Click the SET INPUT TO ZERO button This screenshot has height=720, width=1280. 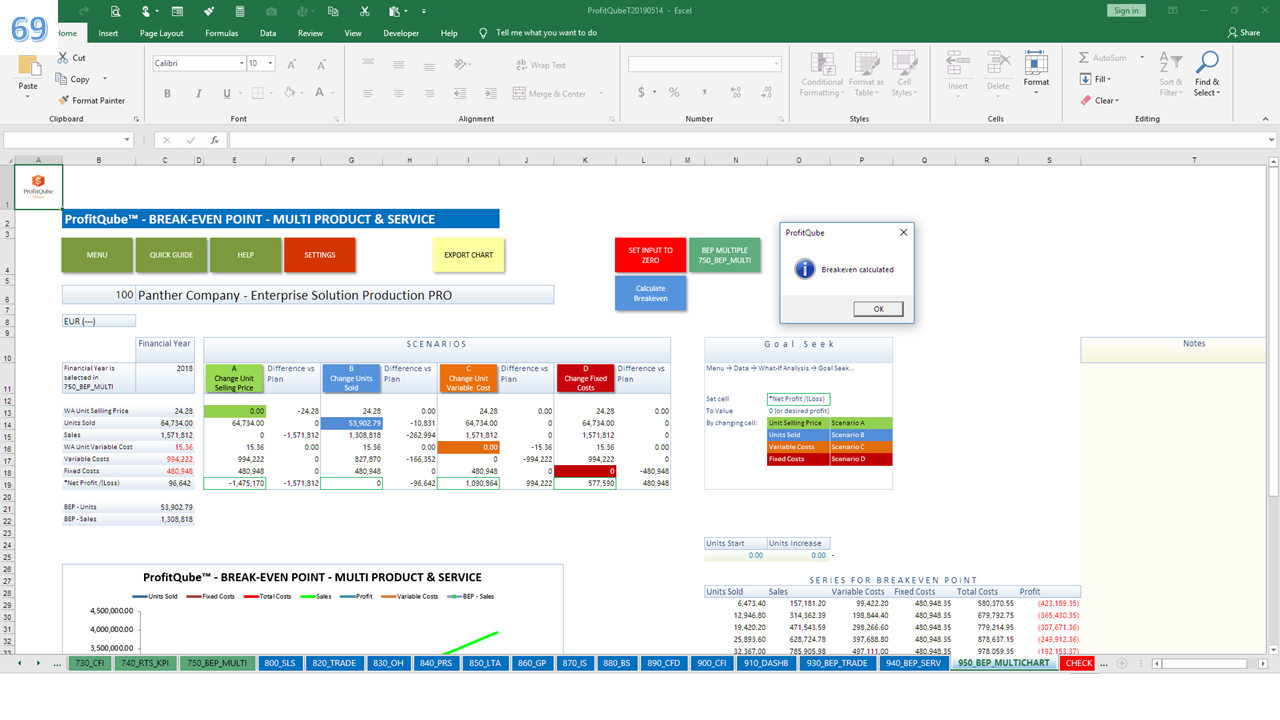point(650,255)
